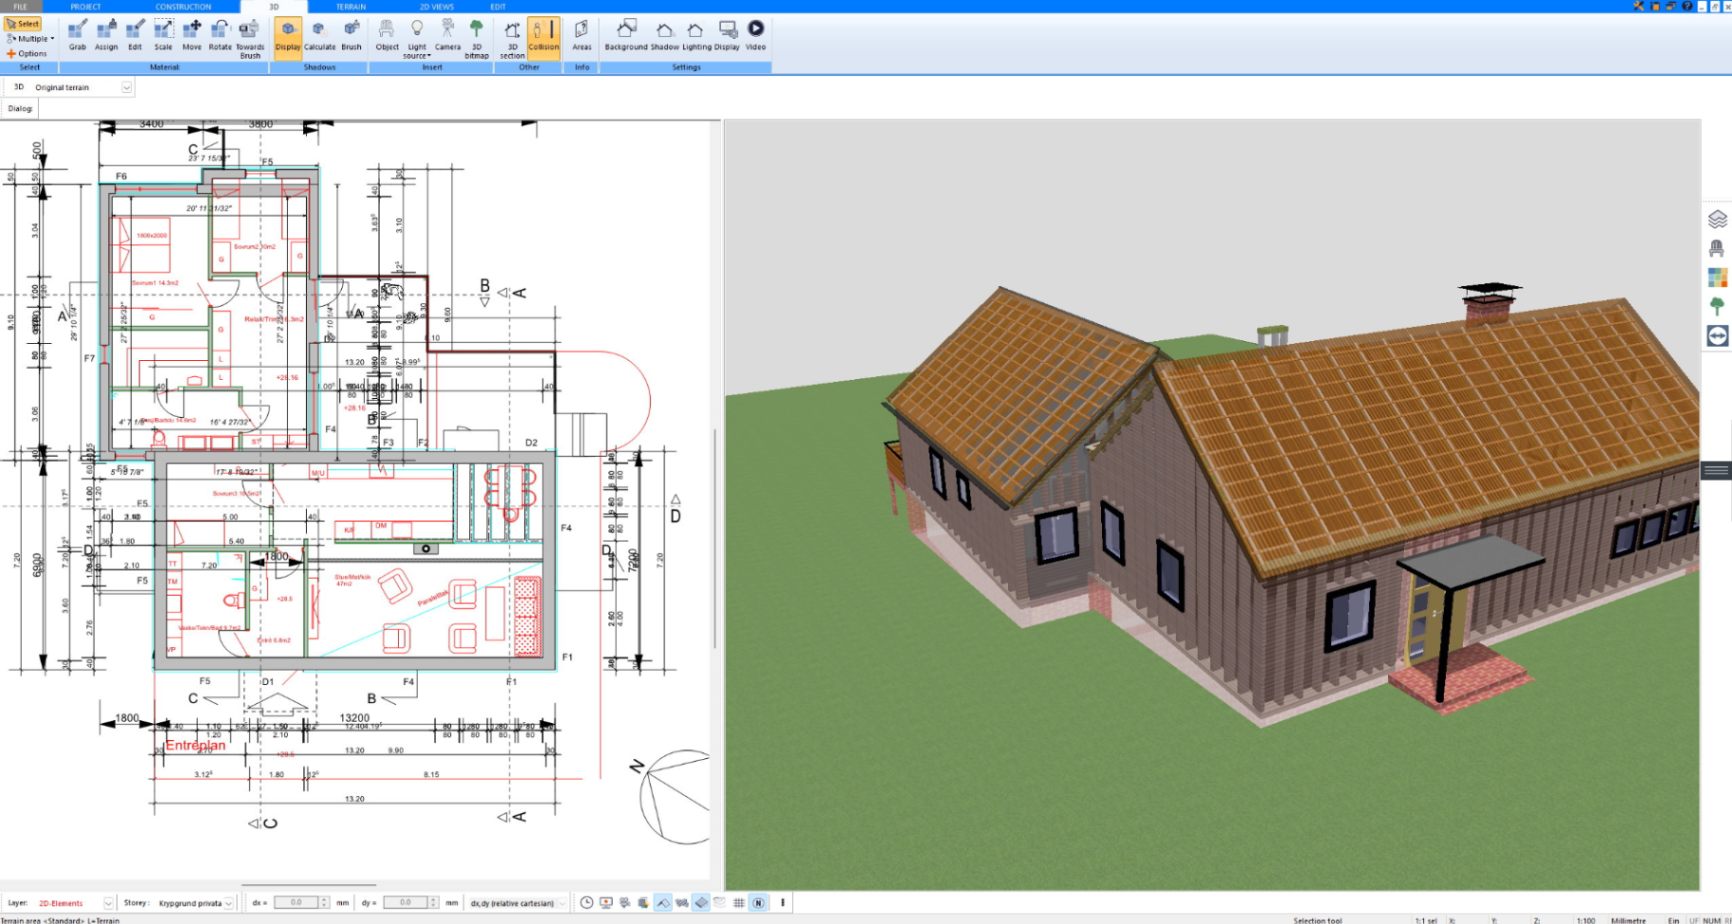The image size is (1732, 924).
Task: Select the shadows Brush tool
Action: [x=352, y=35]
